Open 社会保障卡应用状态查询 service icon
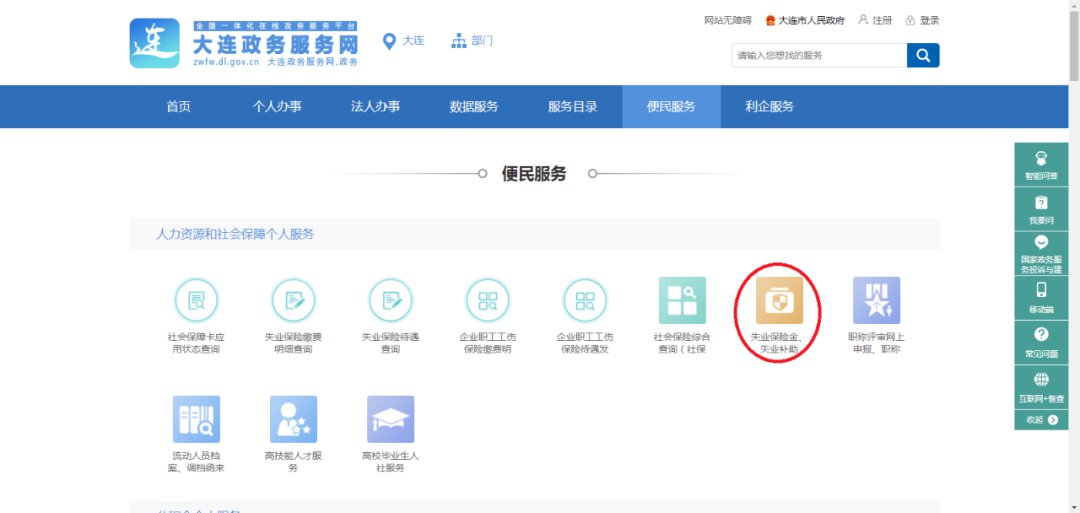 [196, 300]
